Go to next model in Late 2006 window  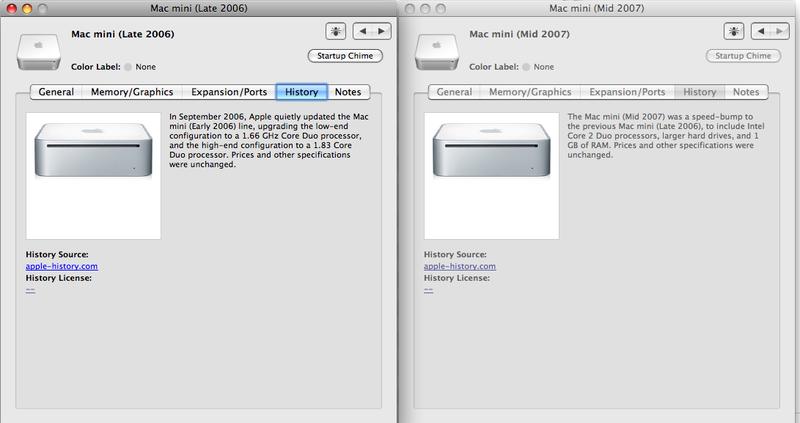[382, 32]
